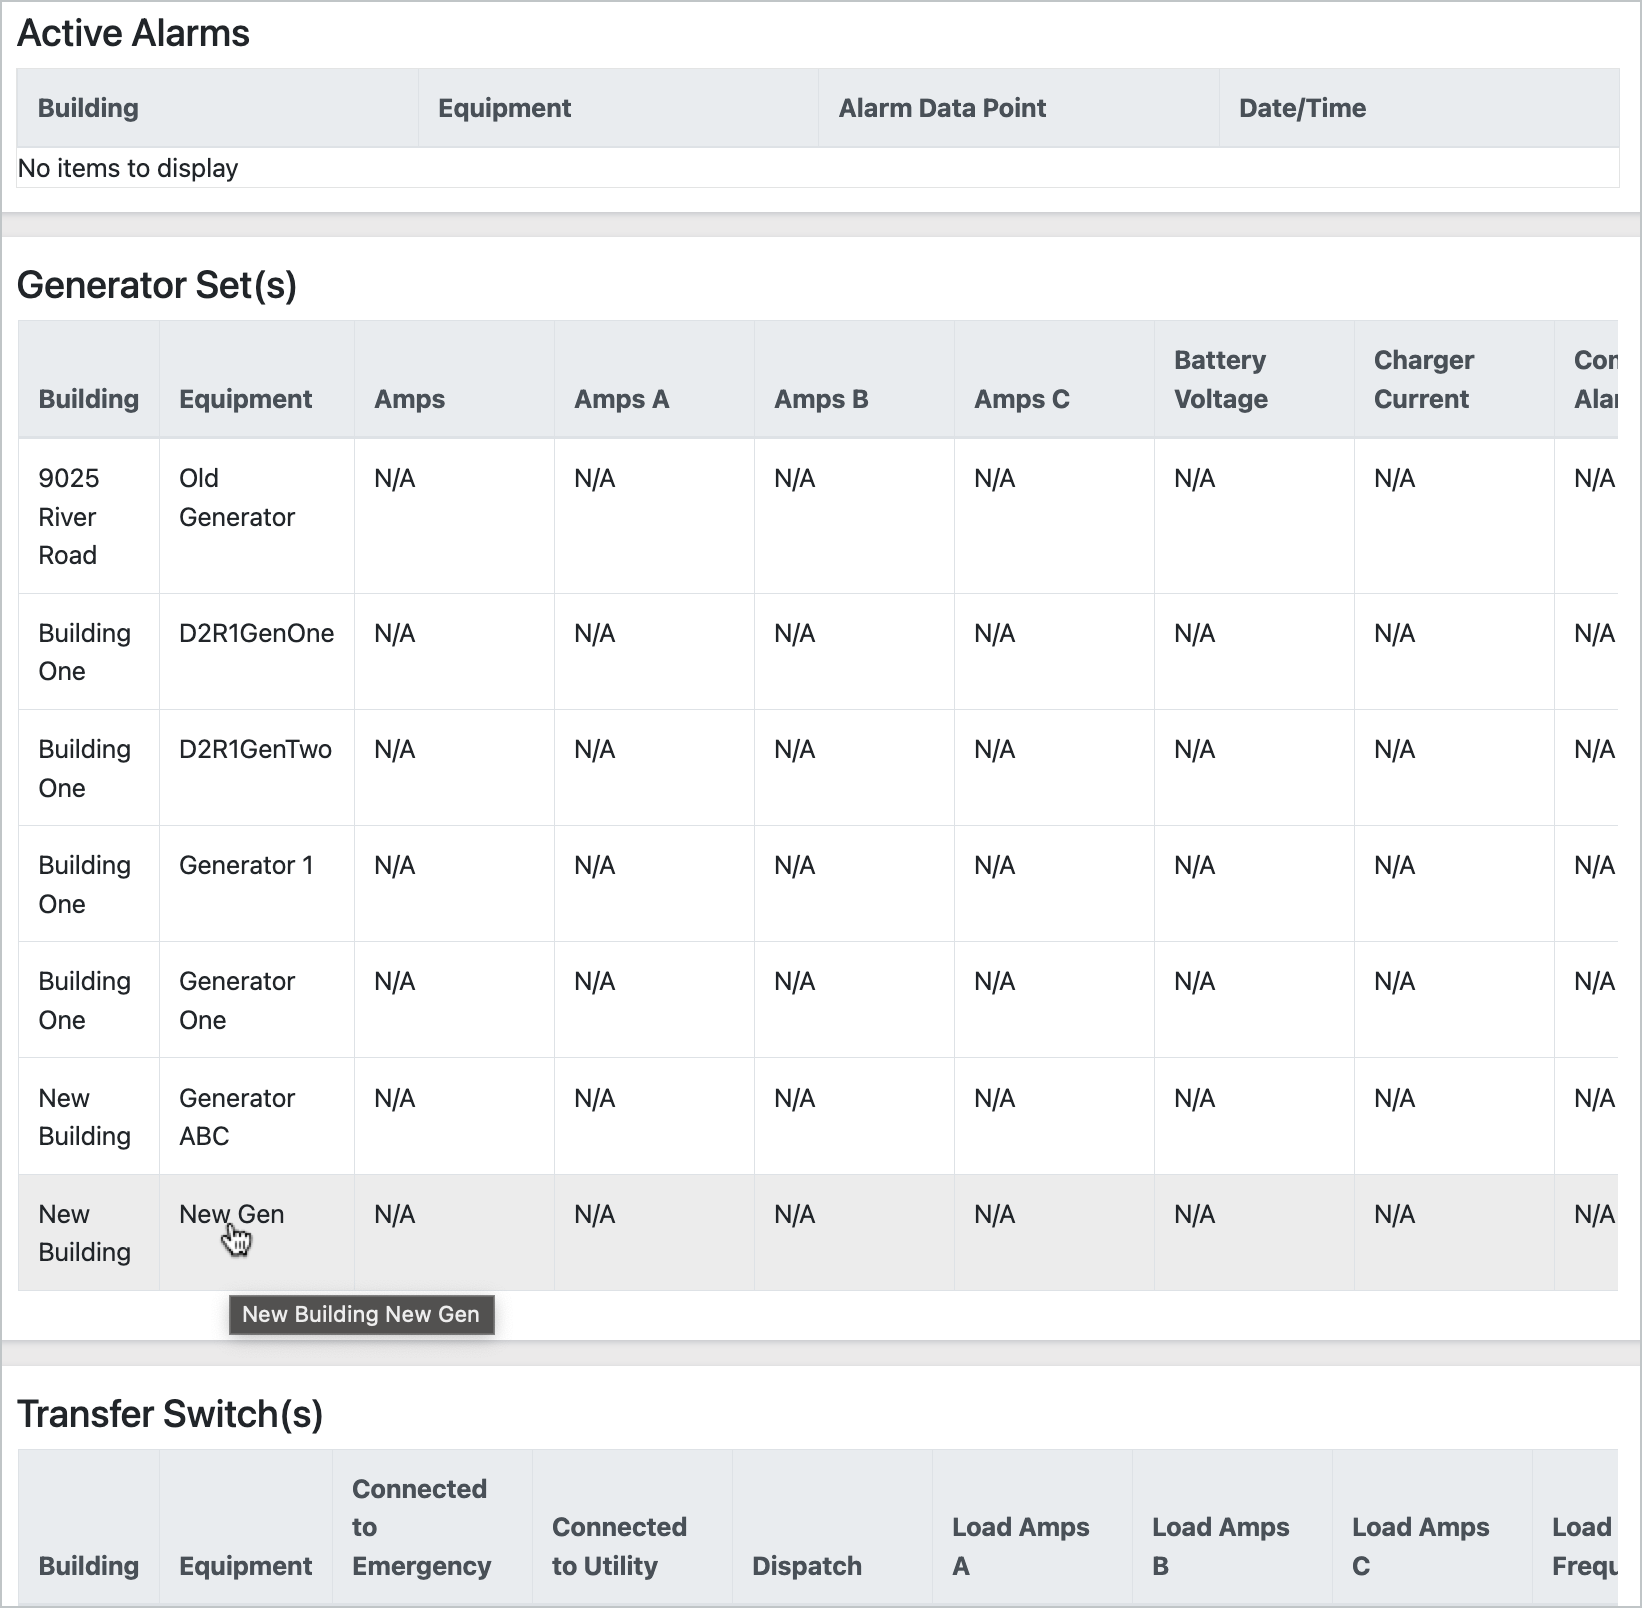1642x1608 pixels.
Task: Select the D2R1GenTwo equipment entry
Action: pos(255,749)
